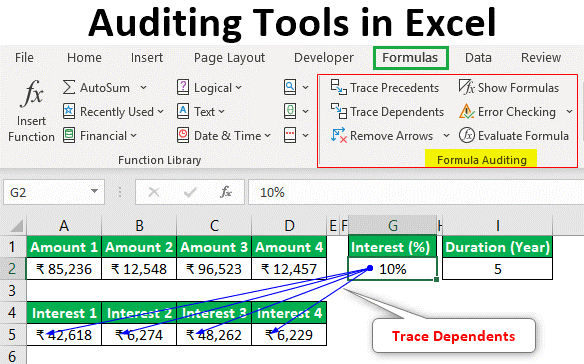This screenshot has height=364, width=584.
Task: Open the Date & Time functions icon
Action: click(183, 136)
